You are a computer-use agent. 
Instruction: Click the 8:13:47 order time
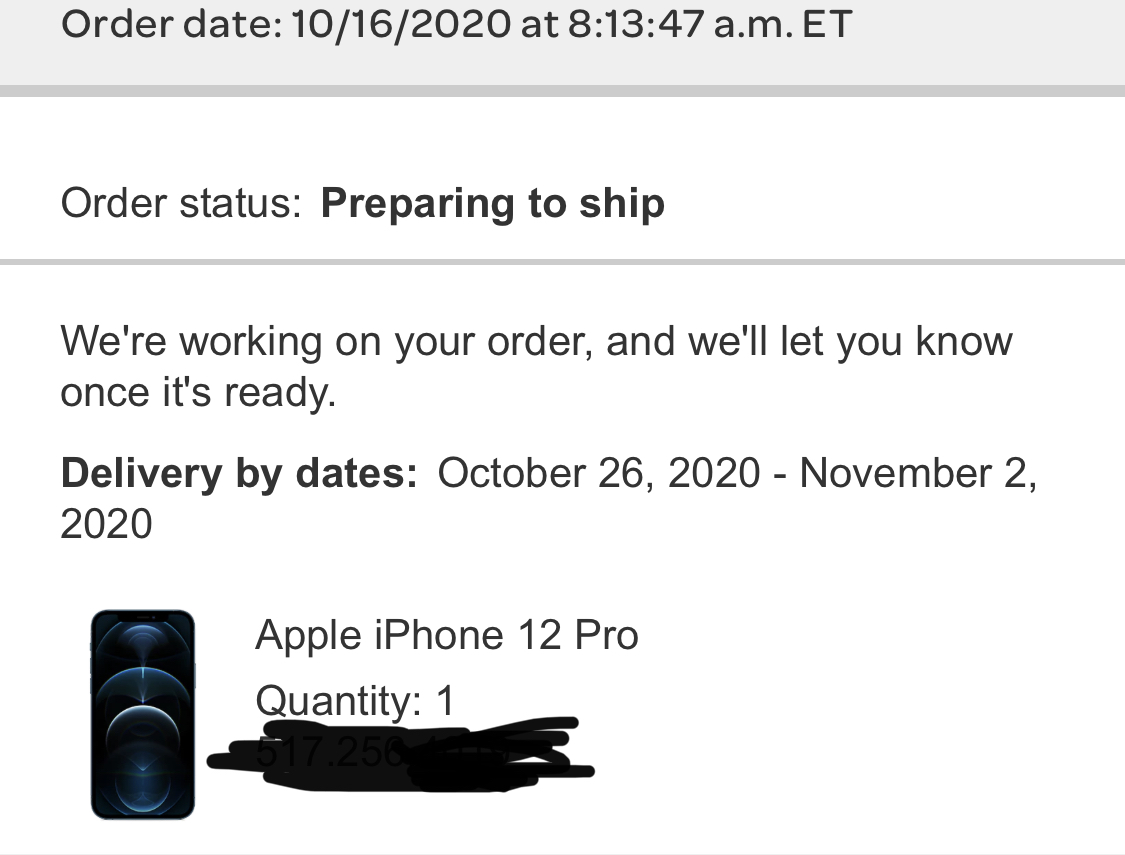click(634, 23)
